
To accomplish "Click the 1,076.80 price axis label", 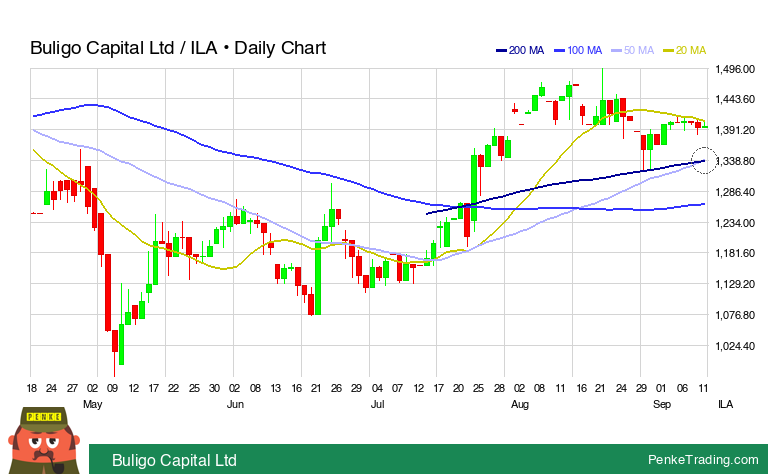I will pos(735,315).
